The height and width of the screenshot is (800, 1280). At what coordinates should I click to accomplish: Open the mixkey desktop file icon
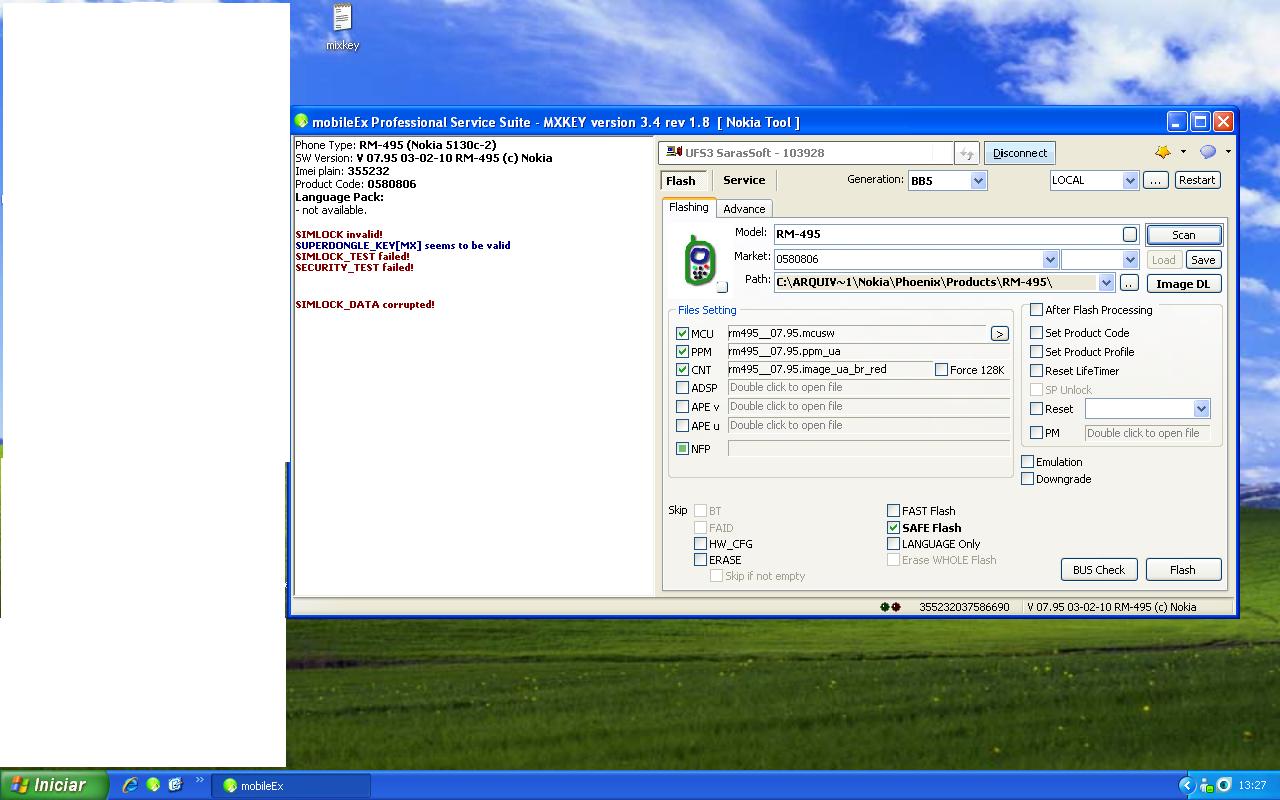point(342,27)
